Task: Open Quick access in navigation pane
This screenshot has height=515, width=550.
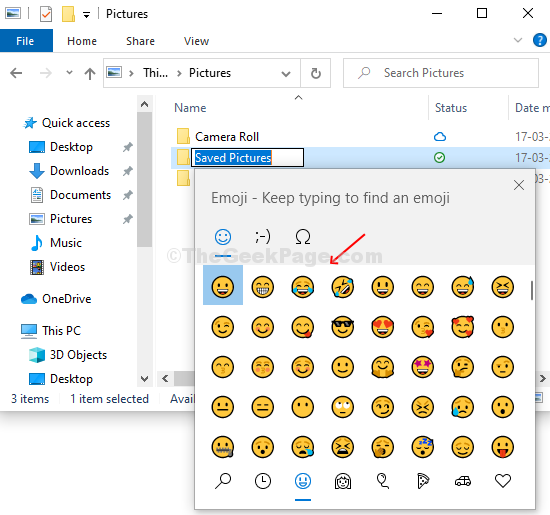Action: tap(76, 123)
